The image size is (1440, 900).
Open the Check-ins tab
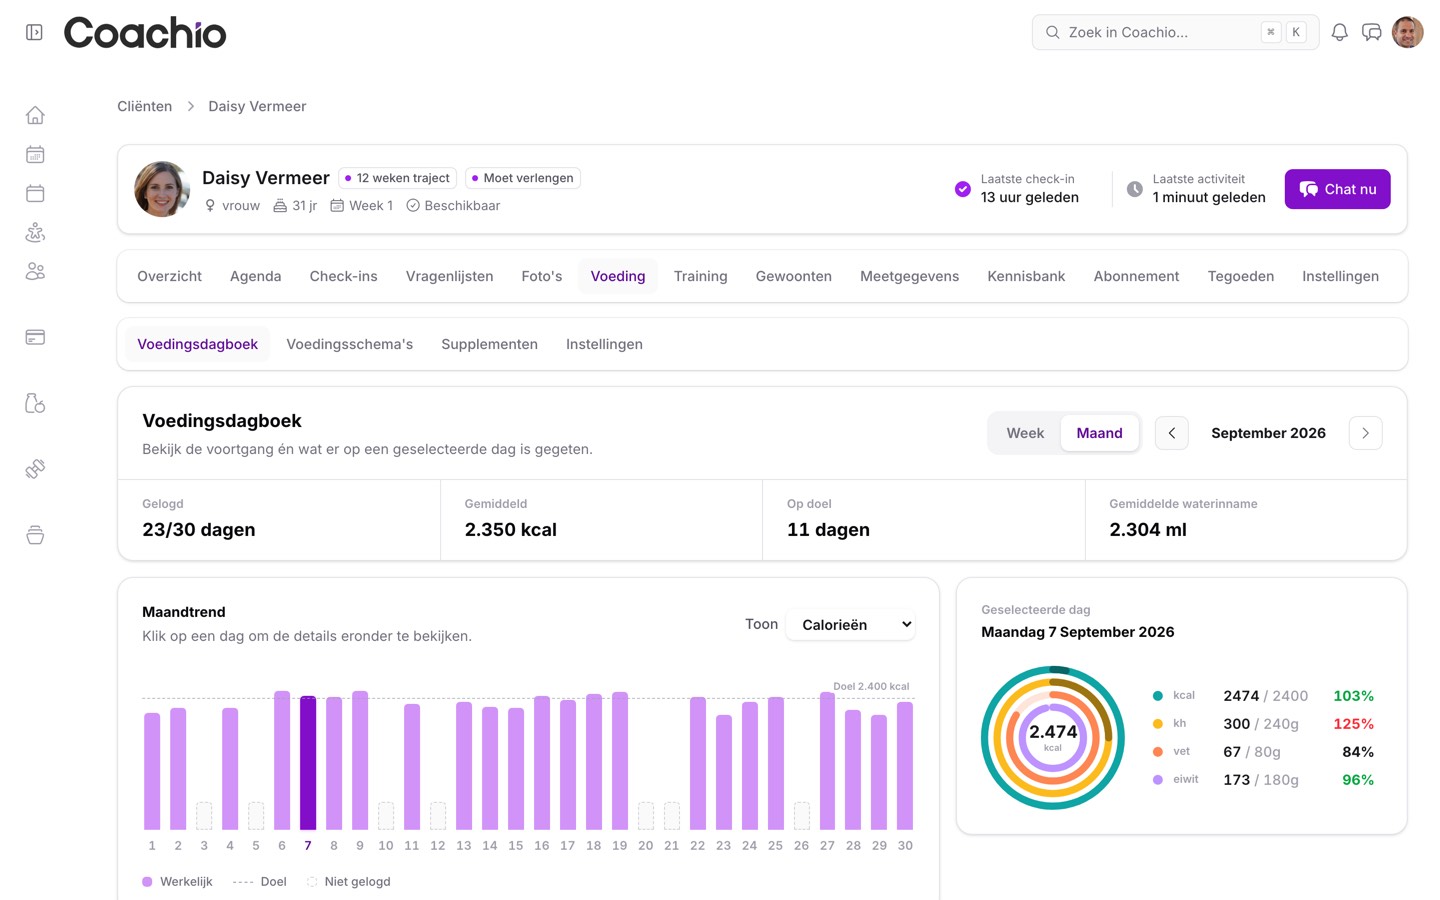pos(343,276)
